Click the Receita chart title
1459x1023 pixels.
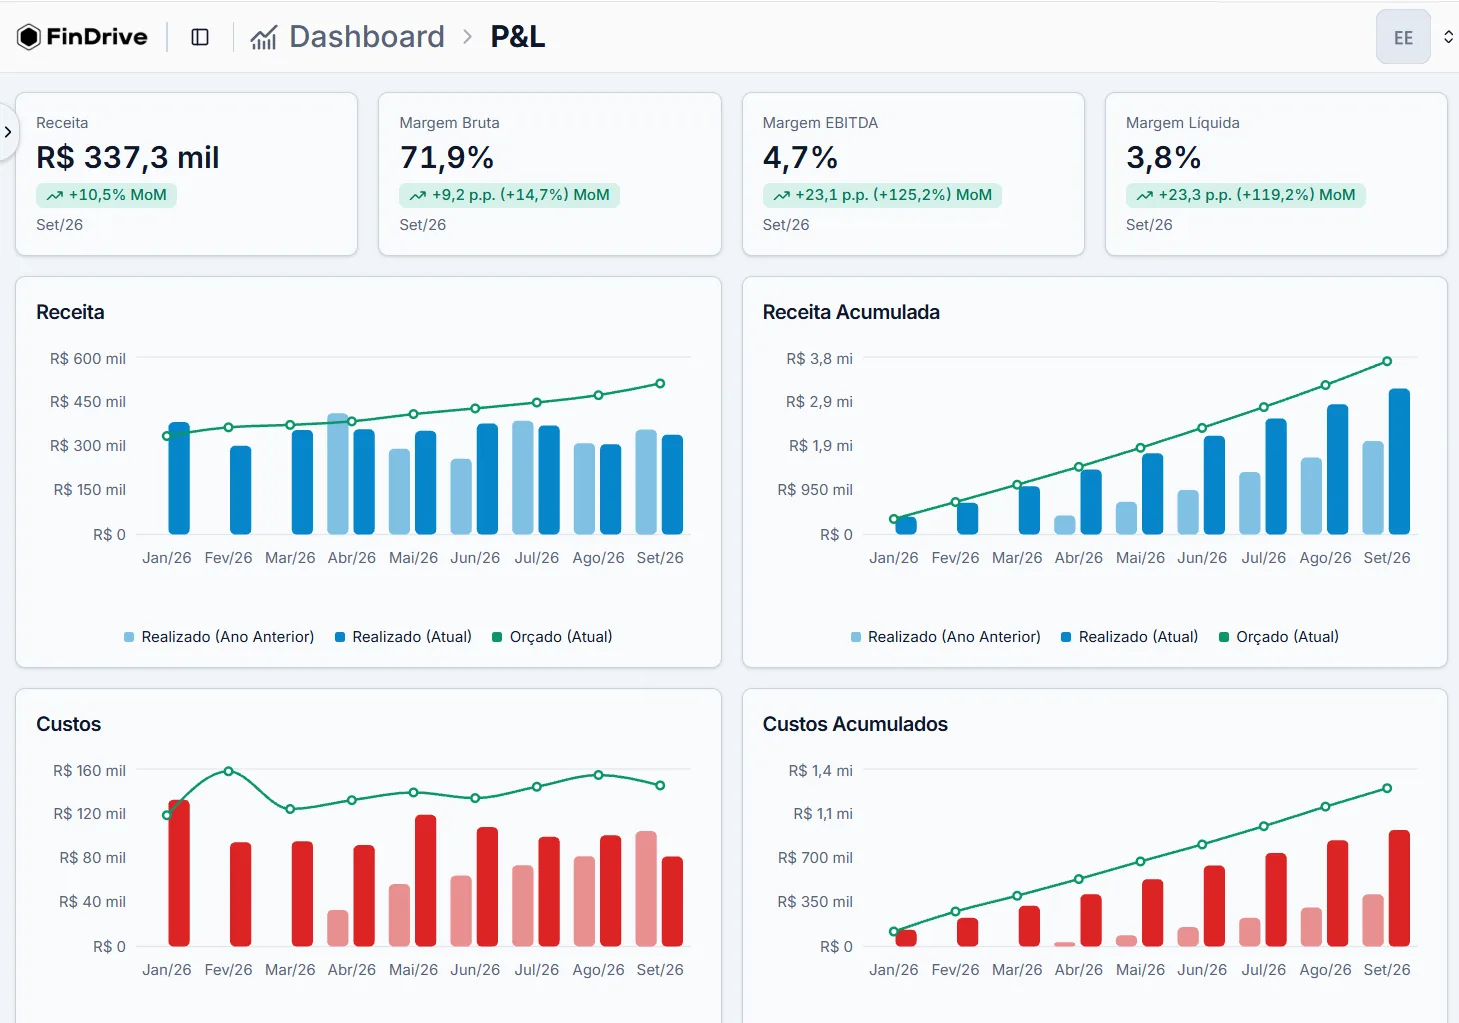70,312
